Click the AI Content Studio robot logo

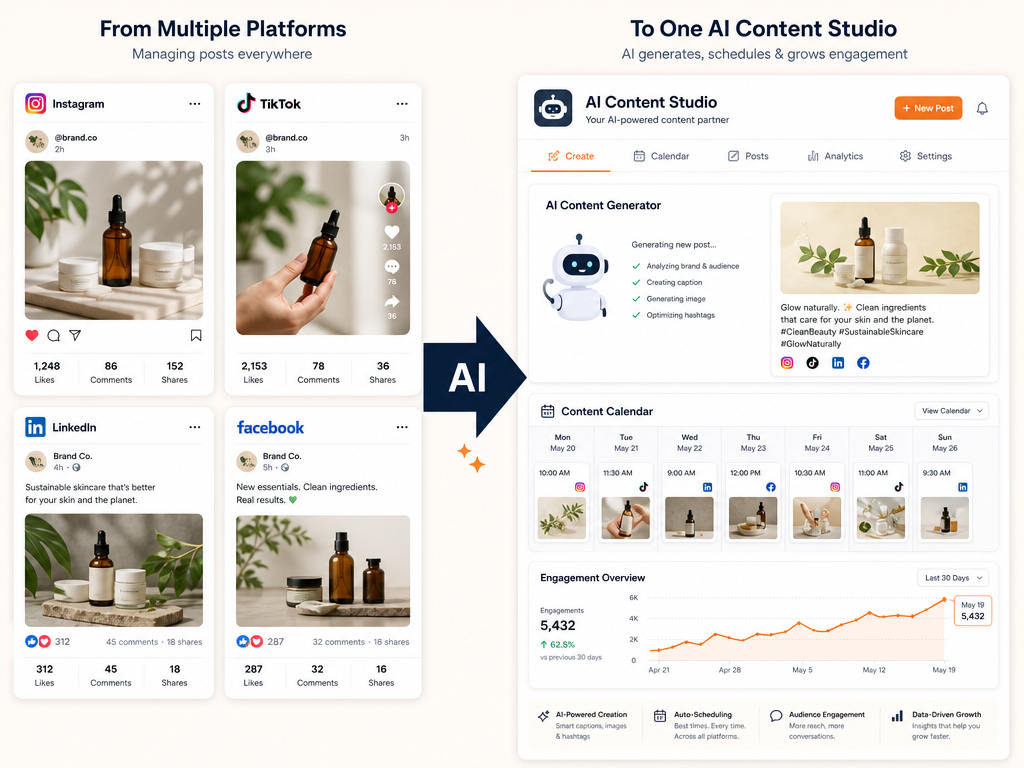pos(553,108)
